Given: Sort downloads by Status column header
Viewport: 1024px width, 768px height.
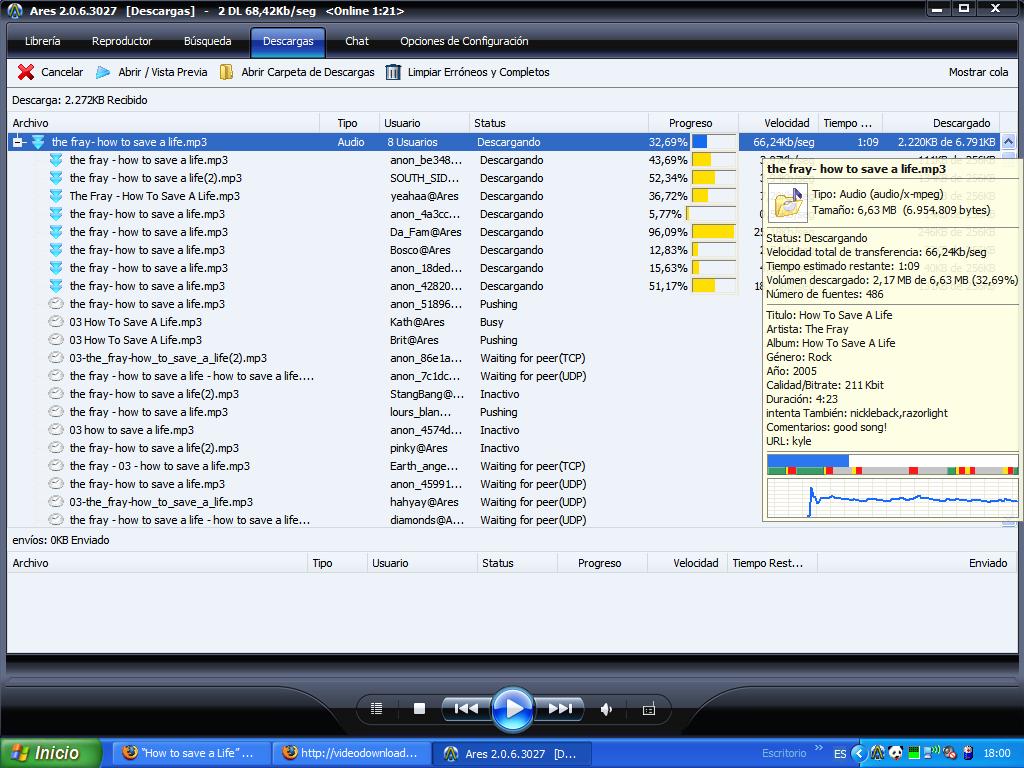Looking at the screenshot, I should [x=558, y=123].
